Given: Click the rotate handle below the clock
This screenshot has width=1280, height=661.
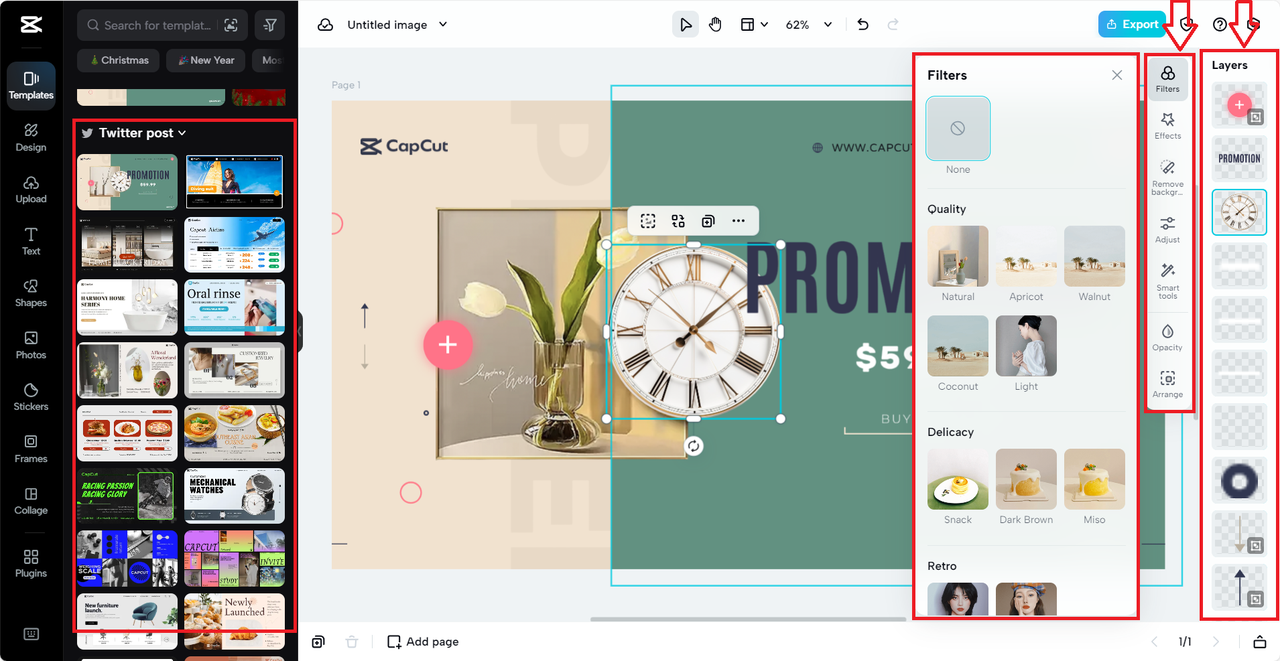Looking at the screenshot, I should 694,446.
